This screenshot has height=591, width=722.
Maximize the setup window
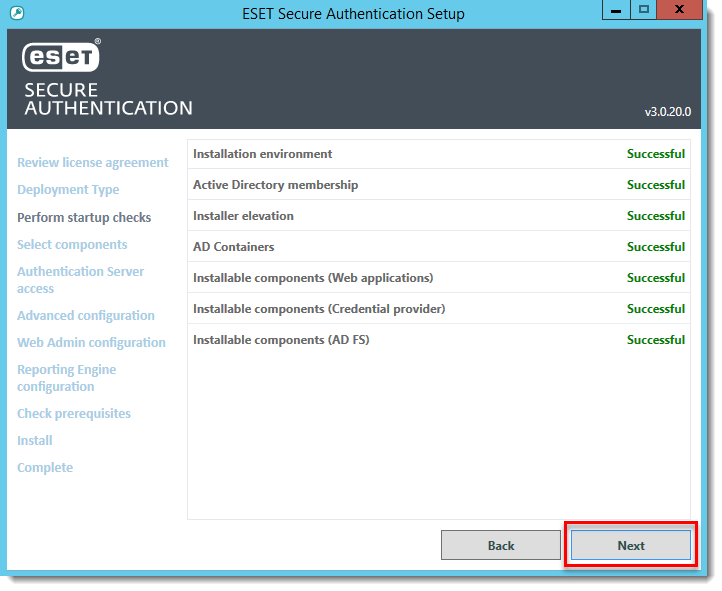(643, 10)
